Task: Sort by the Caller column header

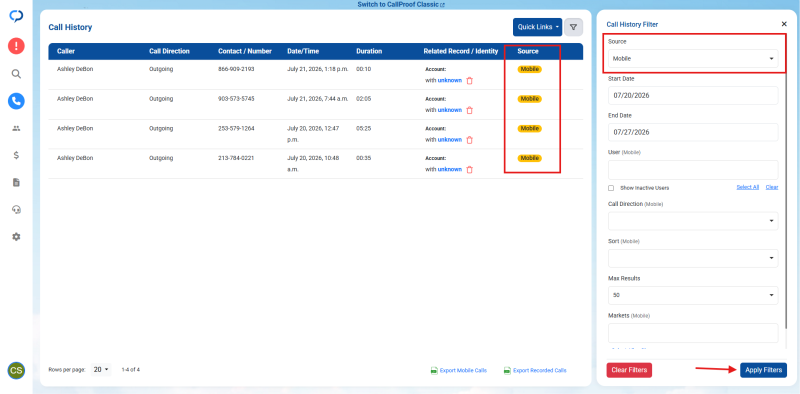Action: 66,52
